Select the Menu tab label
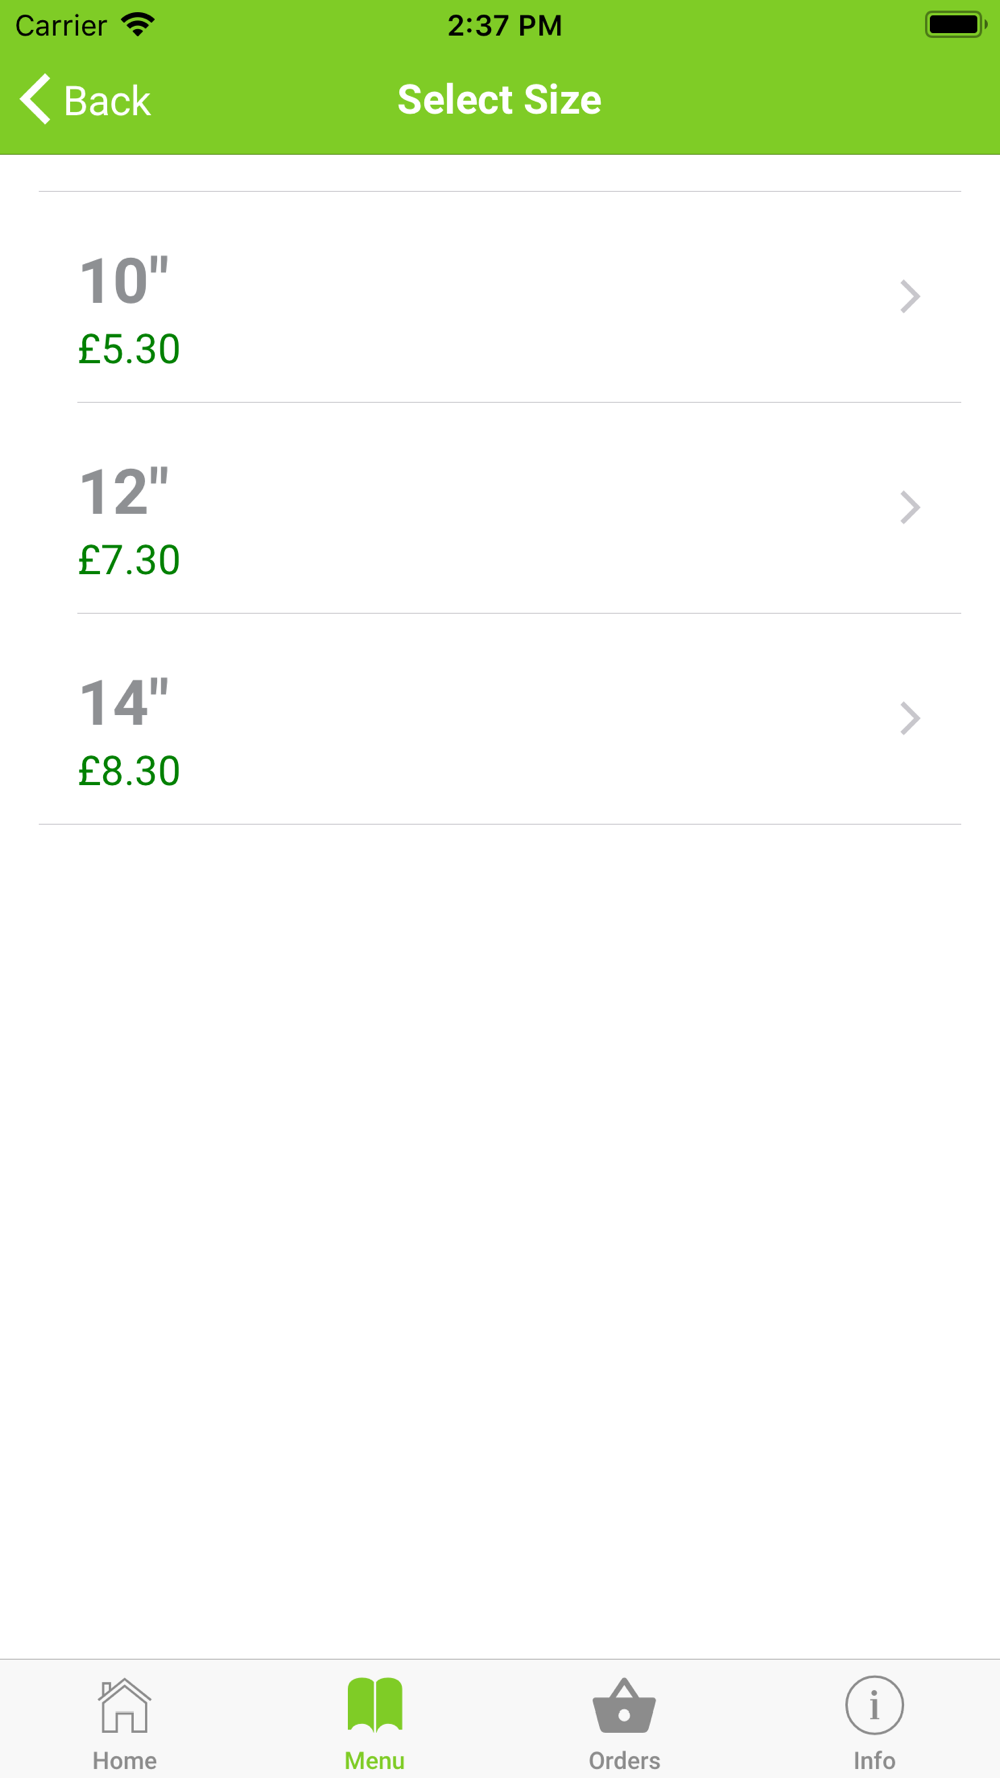Image resolution: width=1000 pixels, height=1778 pixels. pos(374,1760)
